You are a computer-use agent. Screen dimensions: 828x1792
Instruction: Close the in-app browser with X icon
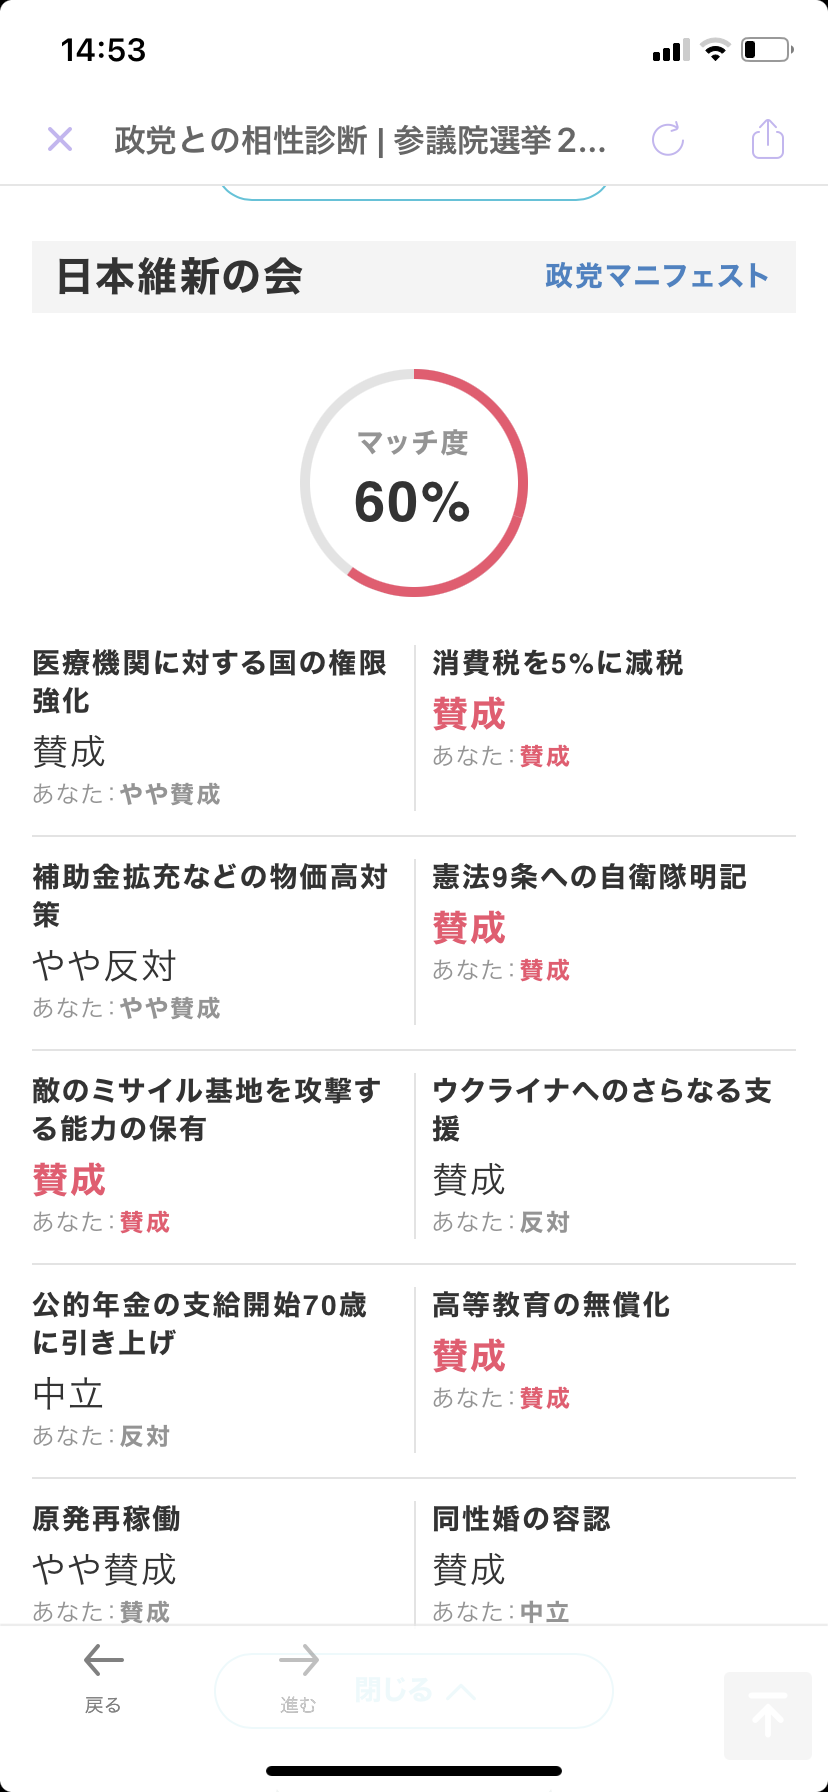coord(60,139)
